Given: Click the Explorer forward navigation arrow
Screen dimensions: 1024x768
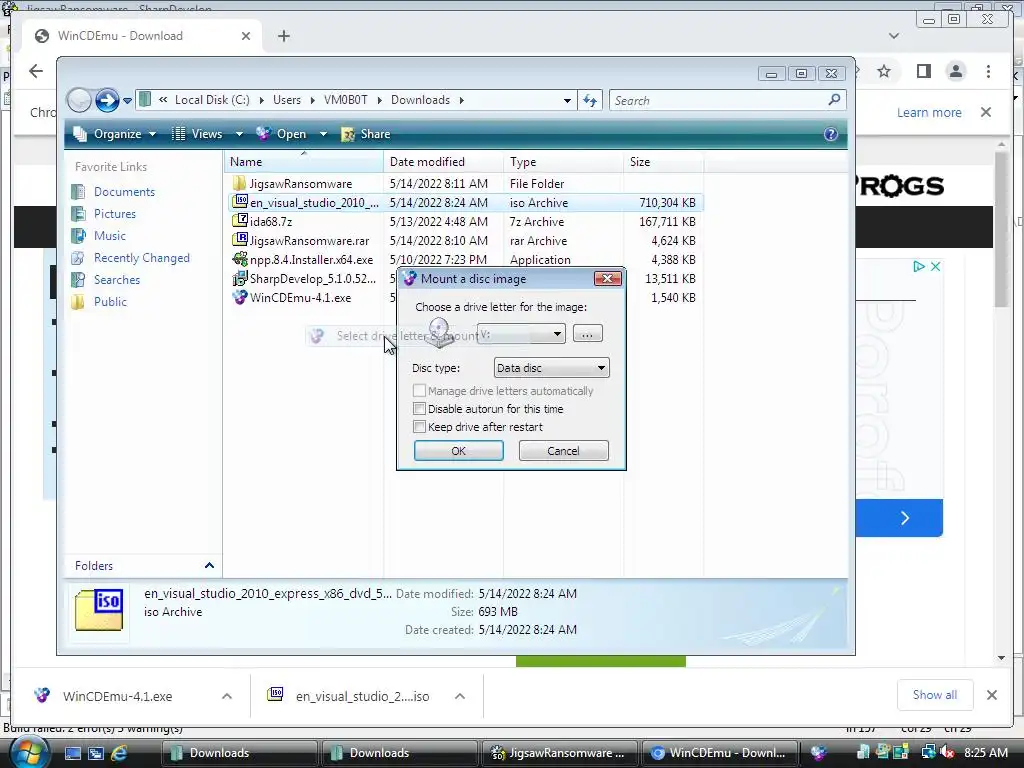Looking at the screenshot, I should tap(107, 101).
